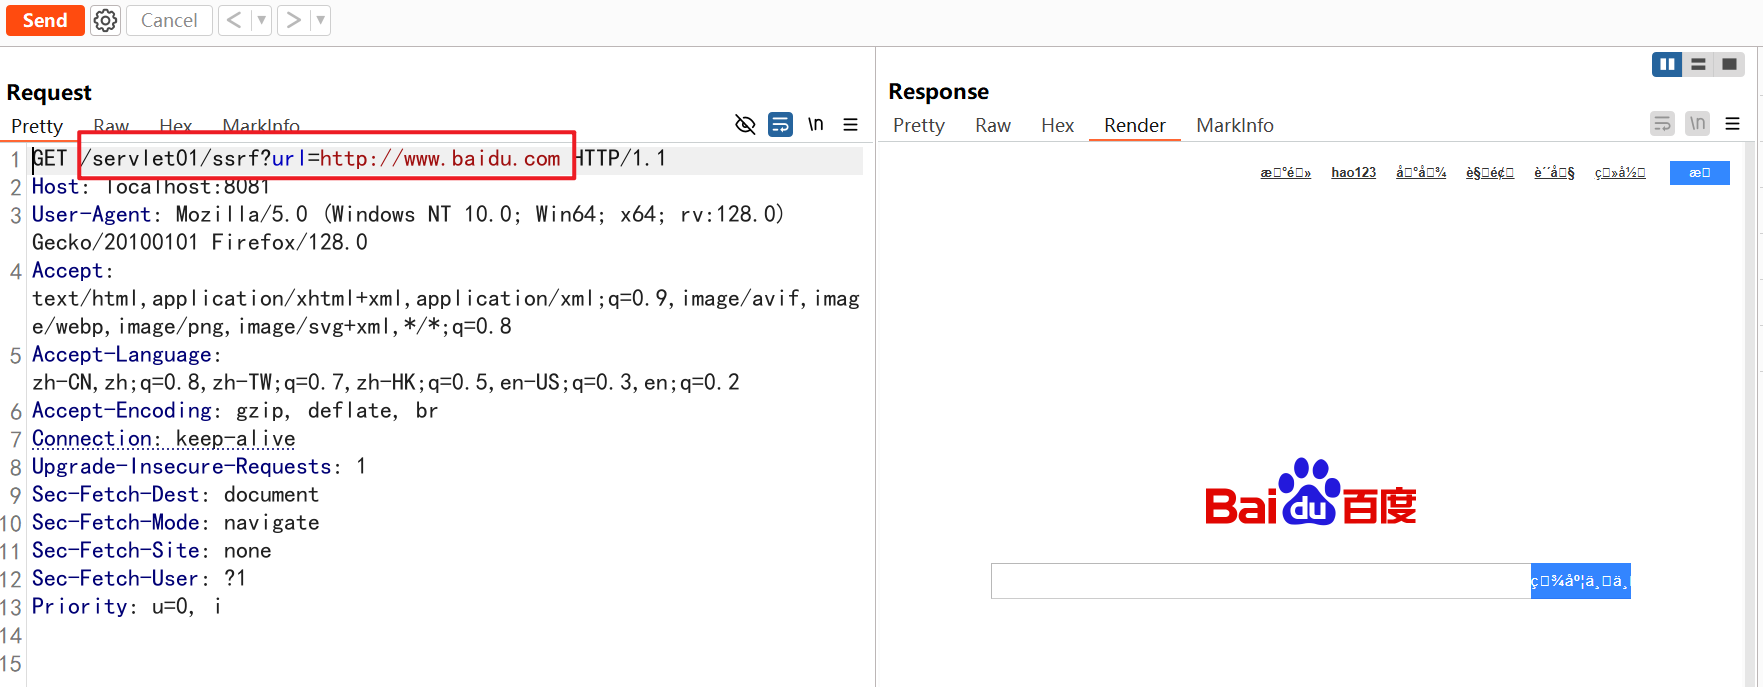The image size is (1763, 687).
Task: Go to next request in history
Action: pos(293,20)
